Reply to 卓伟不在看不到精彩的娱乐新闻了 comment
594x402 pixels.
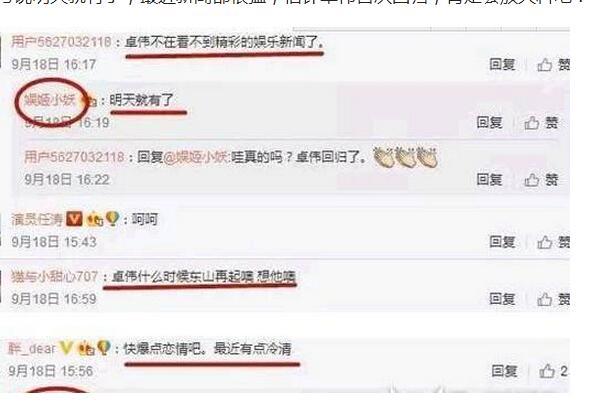pos(502,64)
